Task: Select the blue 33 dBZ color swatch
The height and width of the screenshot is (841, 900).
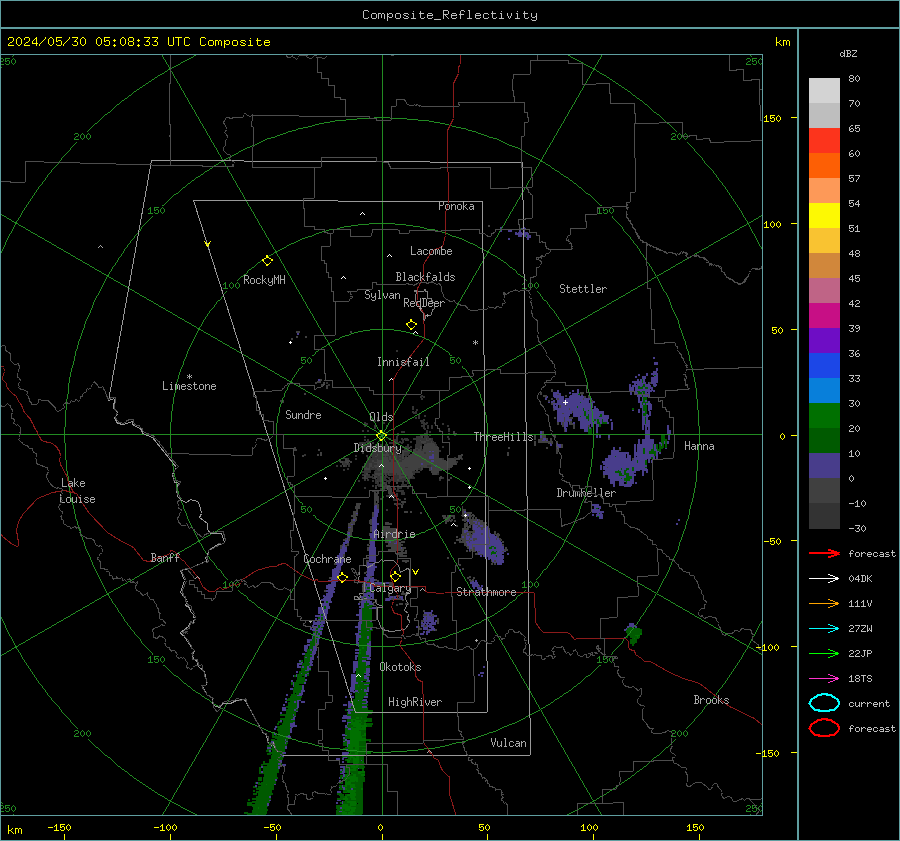Action: [x=824, y=365]
